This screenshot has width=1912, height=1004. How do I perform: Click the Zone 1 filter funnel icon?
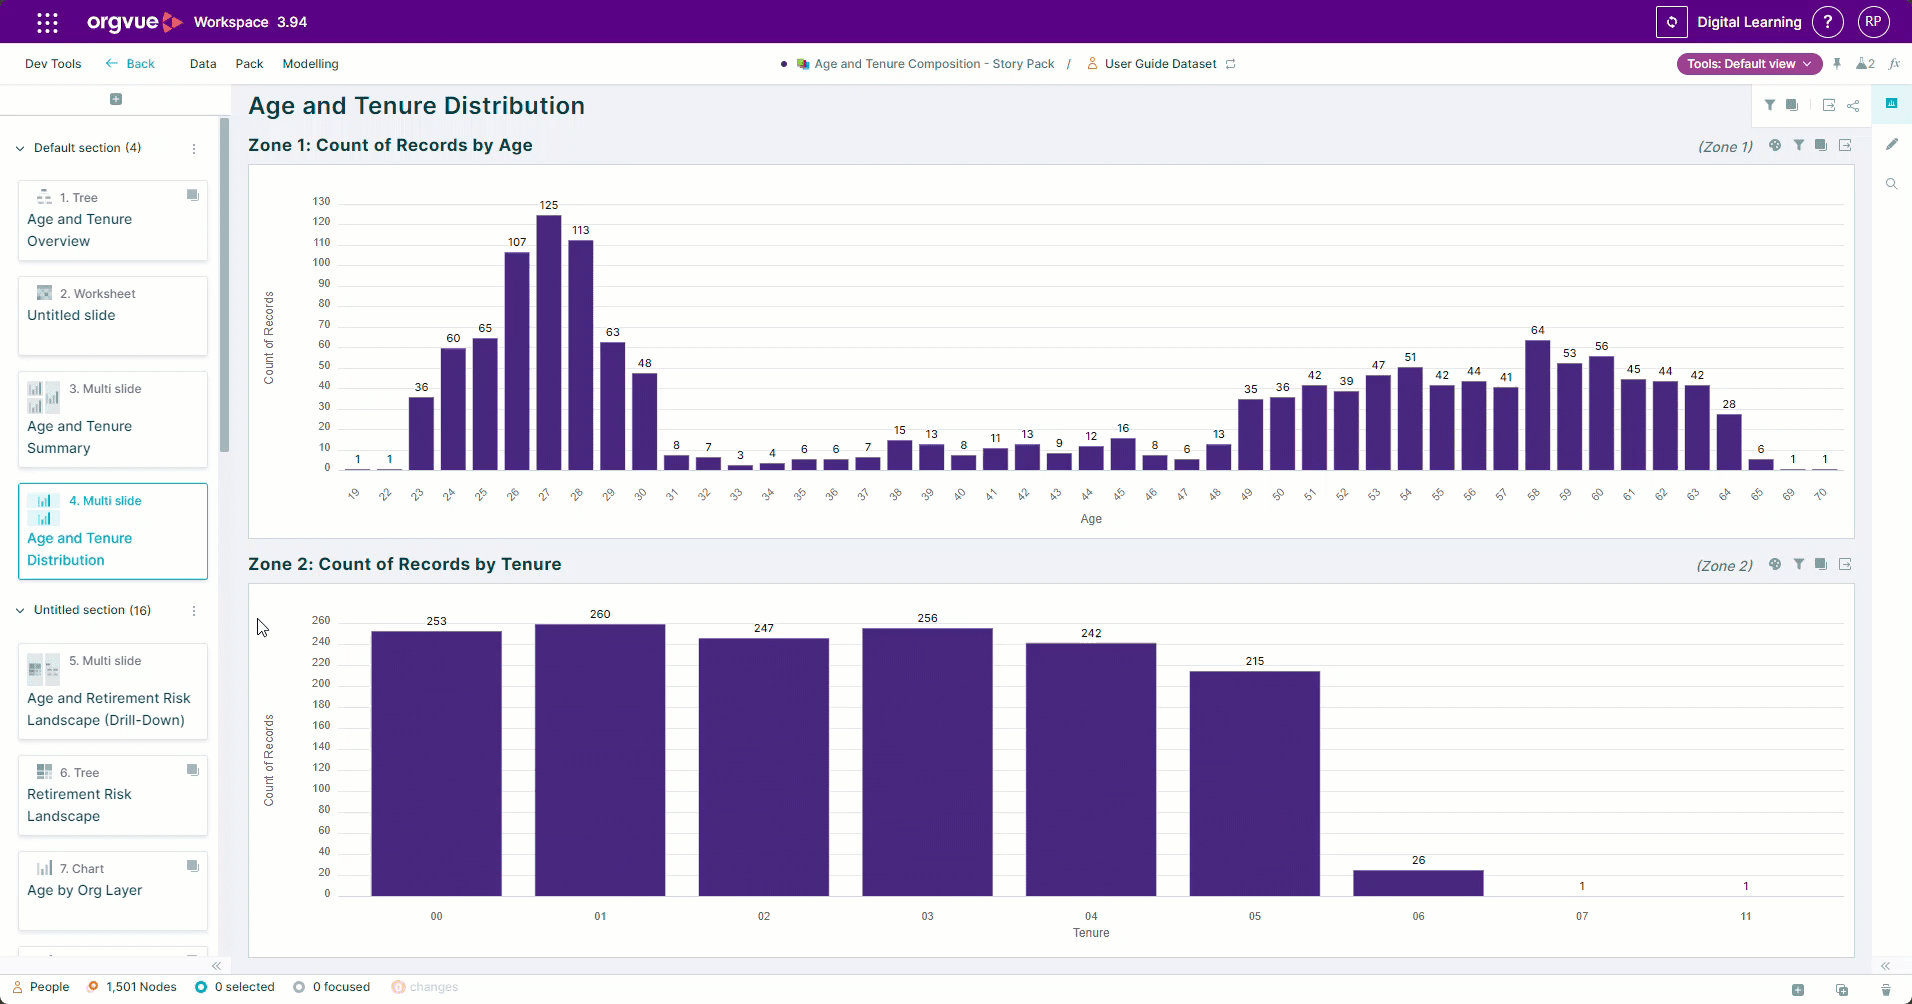[x=1799, y=145]
